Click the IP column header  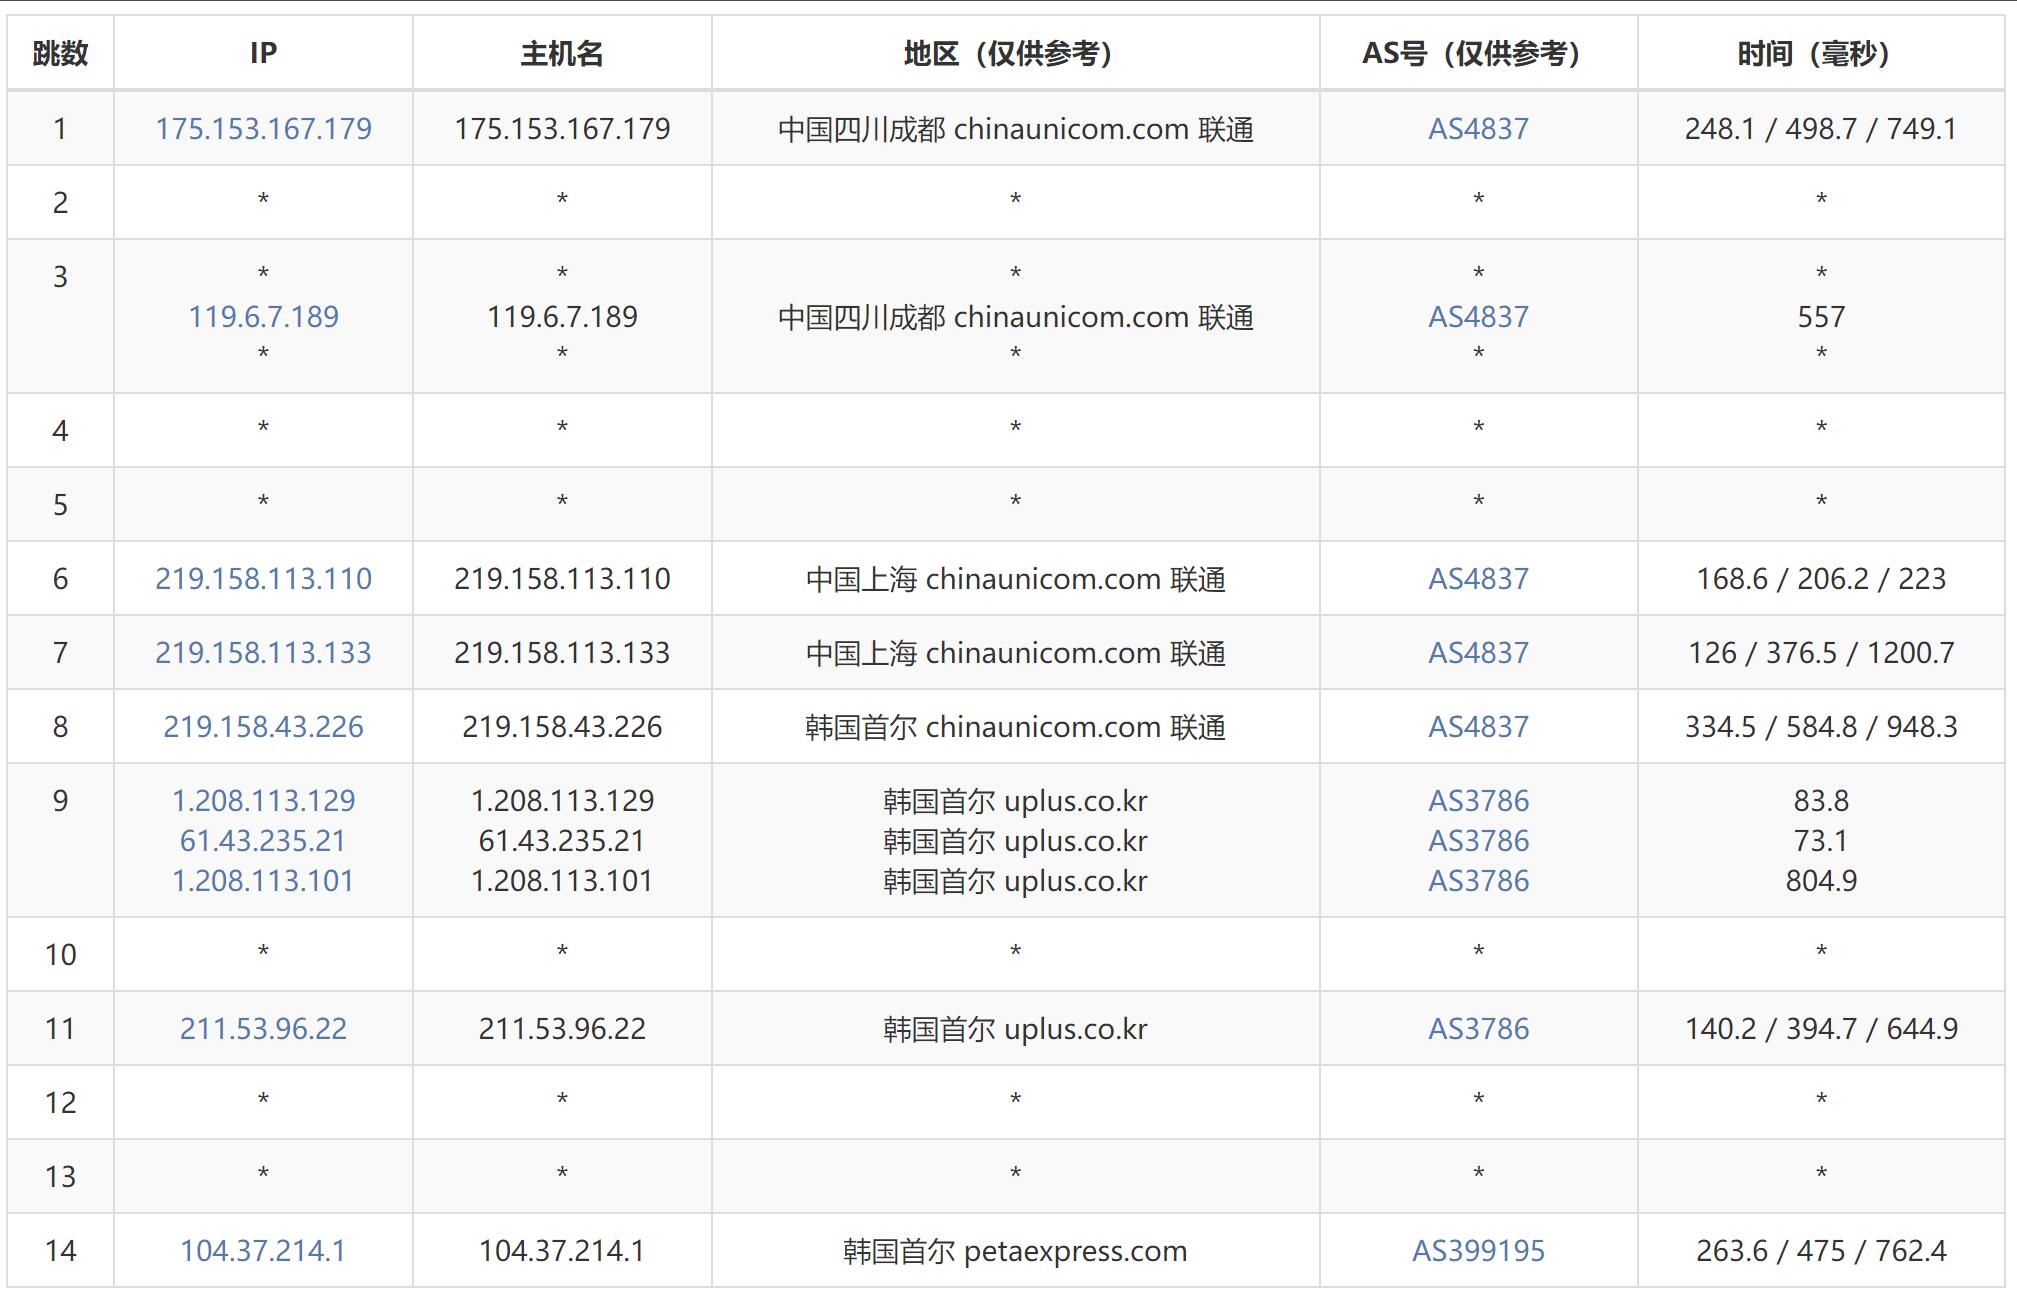coord(263,53)
